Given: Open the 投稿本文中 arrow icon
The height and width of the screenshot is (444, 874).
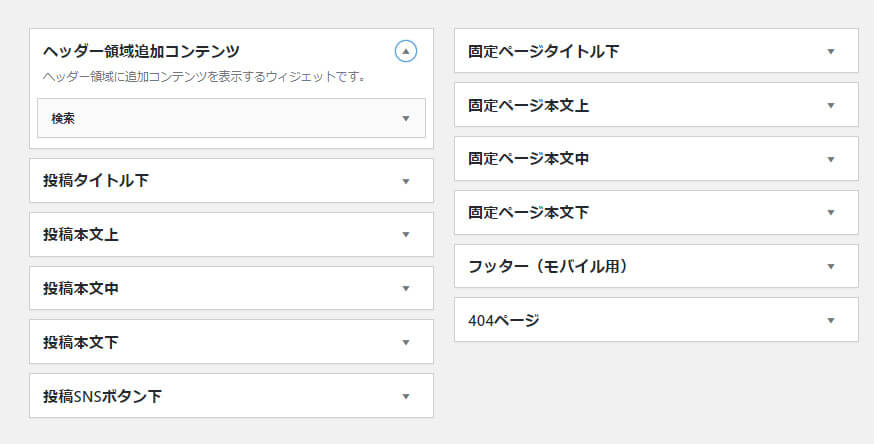Looking at the screenshot, I should [x=406, y=289].
